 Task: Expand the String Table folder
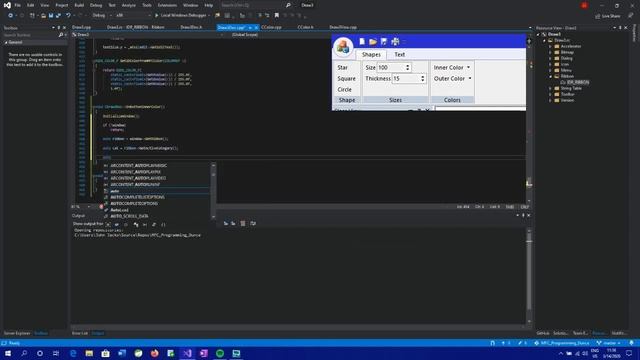tap(550, 88)
